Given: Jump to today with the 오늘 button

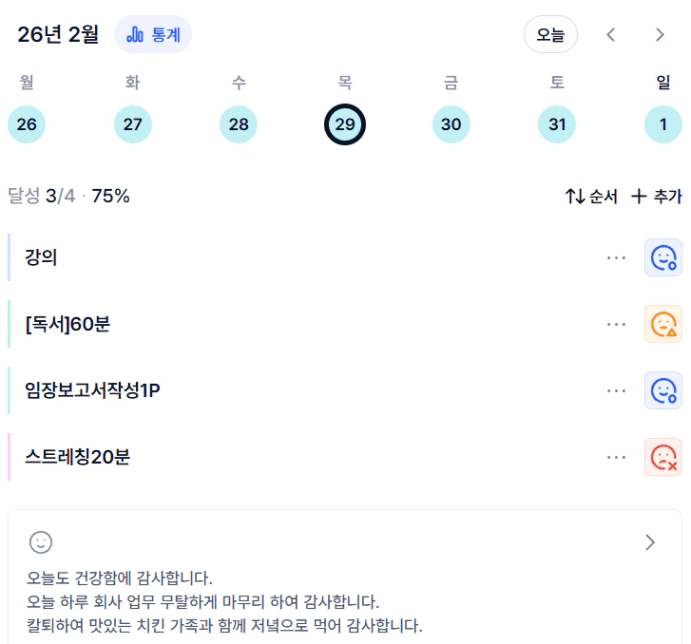Looking at the screenshot, I should click(x=551, y=35).
